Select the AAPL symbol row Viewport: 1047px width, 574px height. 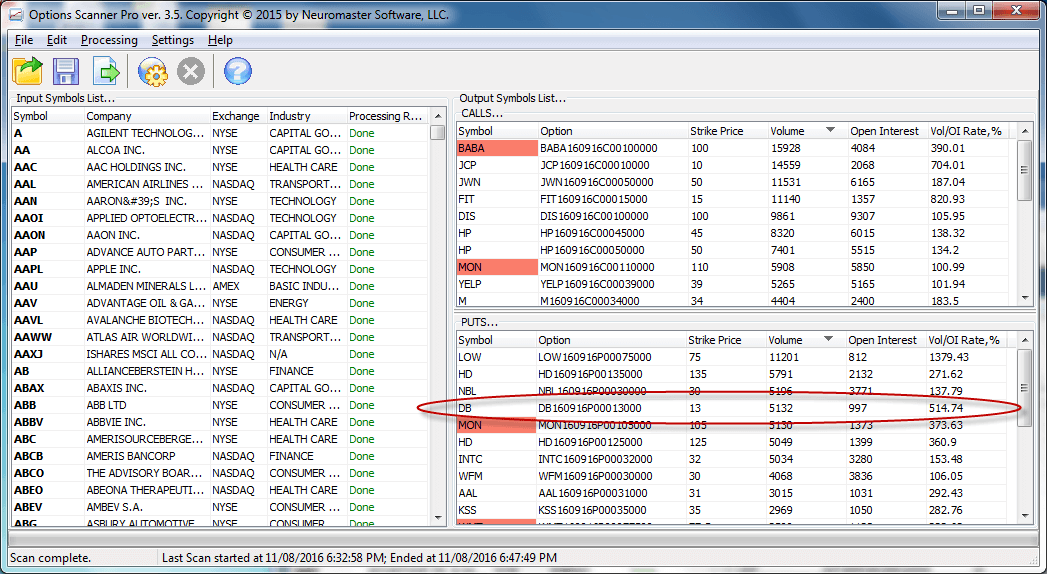[220, 269]
